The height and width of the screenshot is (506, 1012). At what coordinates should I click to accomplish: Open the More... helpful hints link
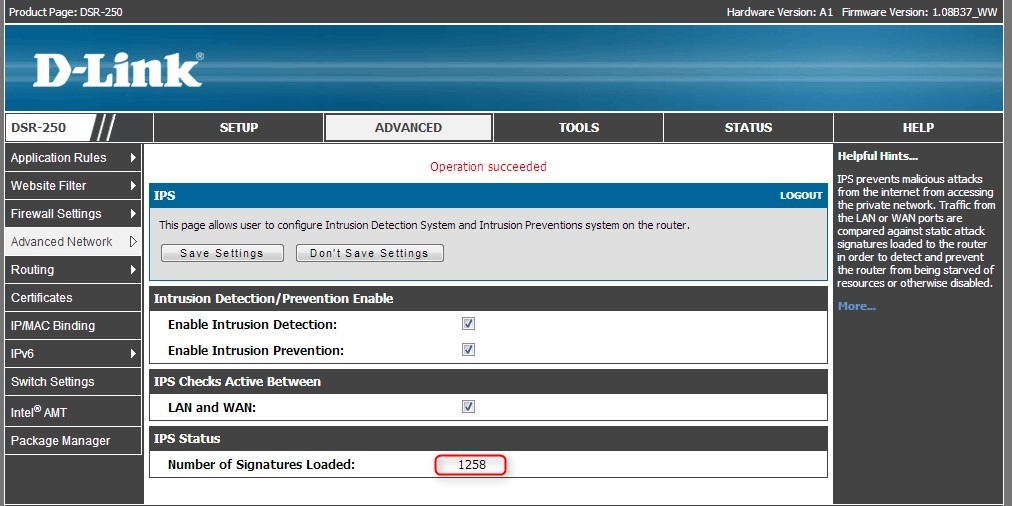(856, 306)
